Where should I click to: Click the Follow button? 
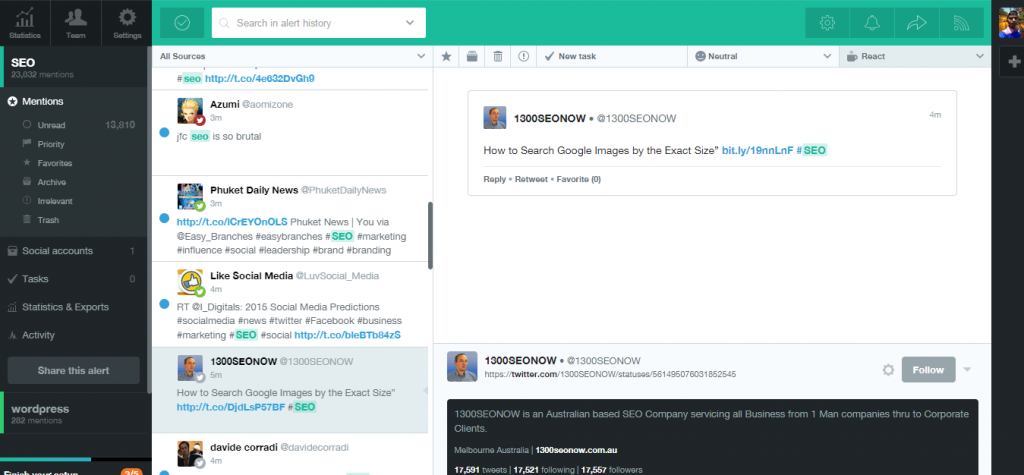(928, 369)
